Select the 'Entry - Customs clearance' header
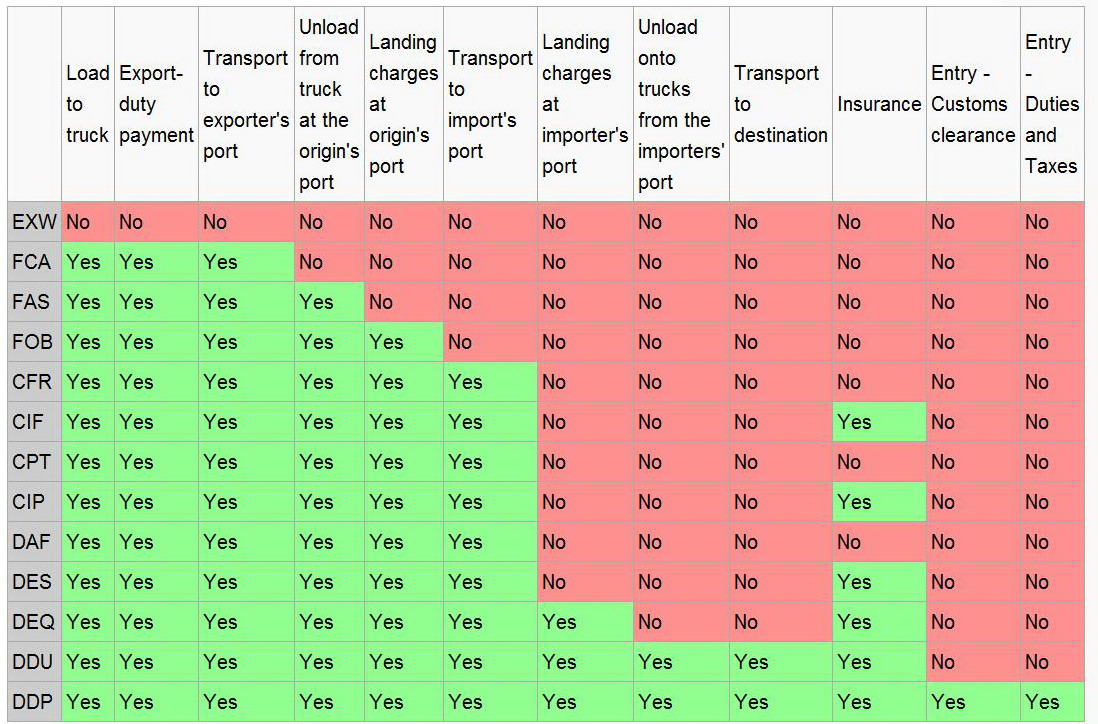Screen dimensions: 1098x724 click(972, 104)
